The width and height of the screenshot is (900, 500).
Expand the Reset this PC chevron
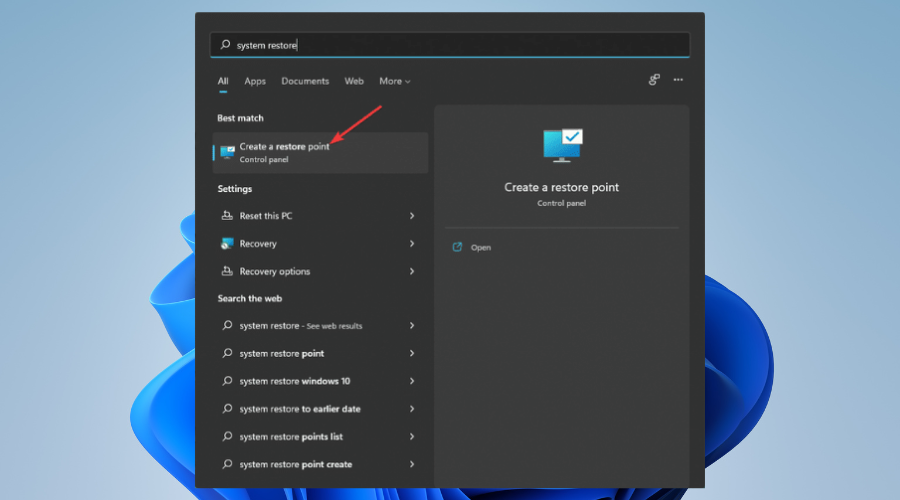pos(412,216)
